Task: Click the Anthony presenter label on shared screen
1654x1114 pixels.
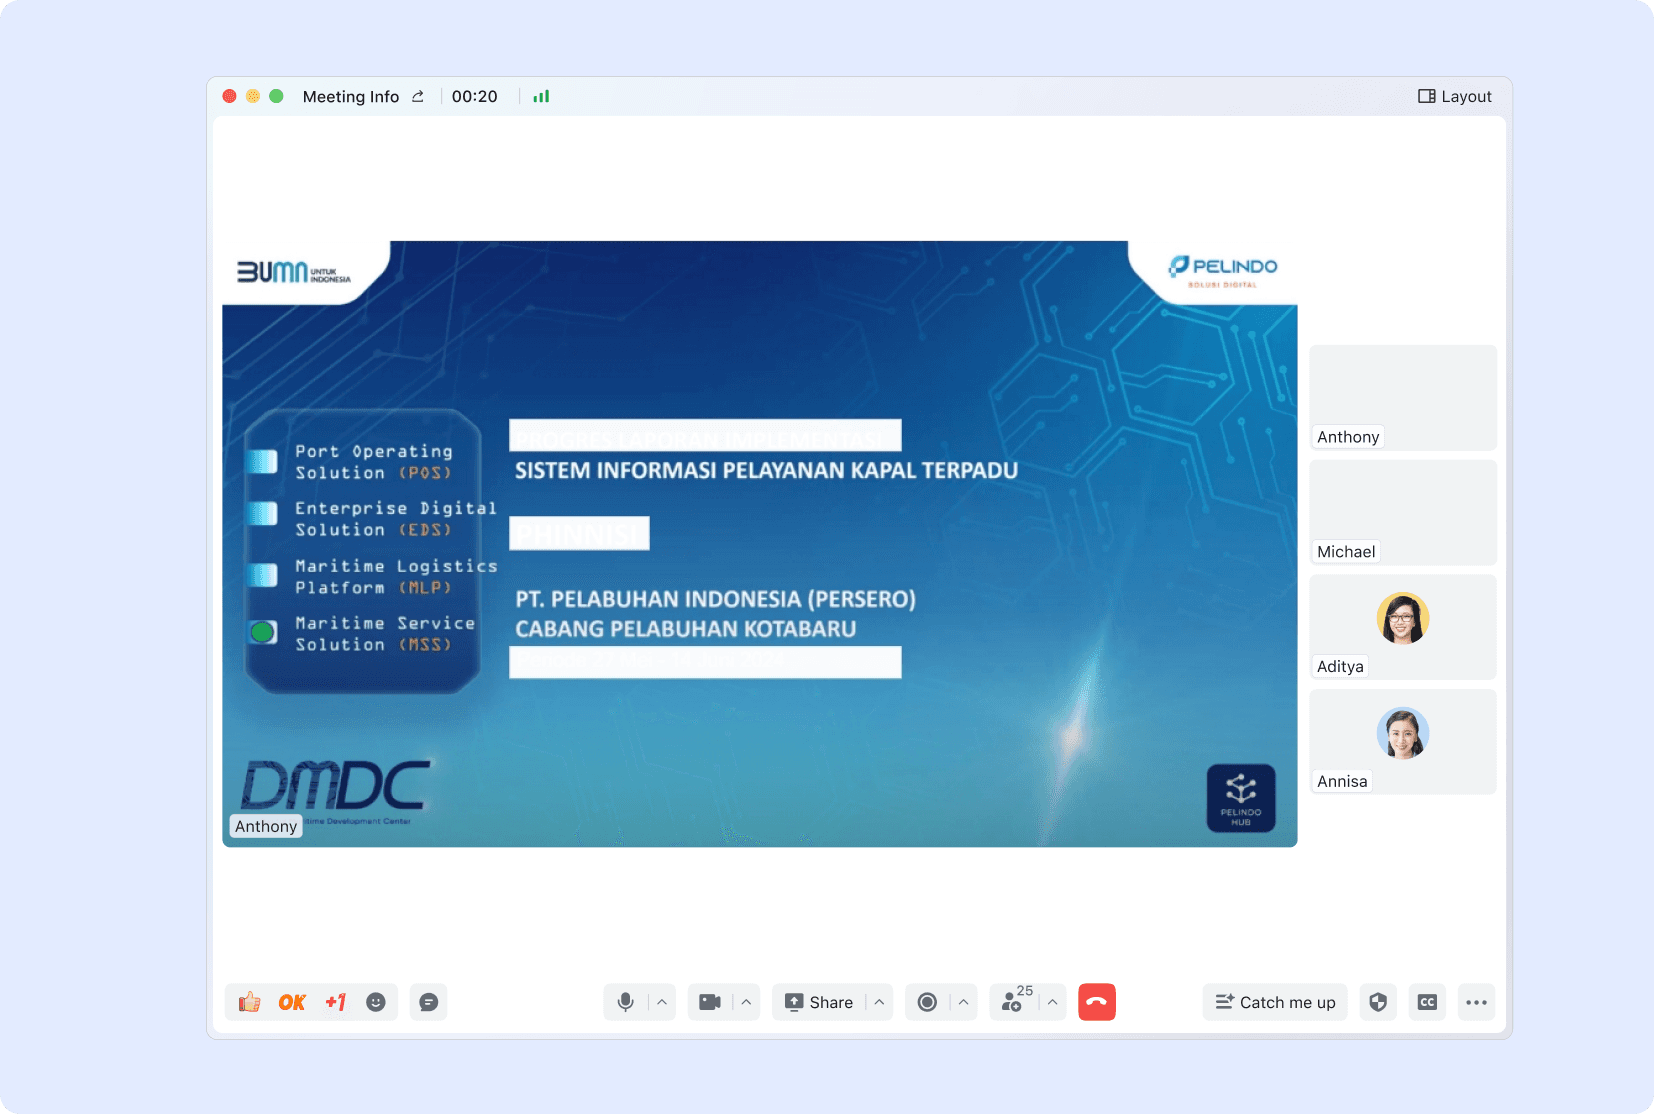Action: point(266,826)
